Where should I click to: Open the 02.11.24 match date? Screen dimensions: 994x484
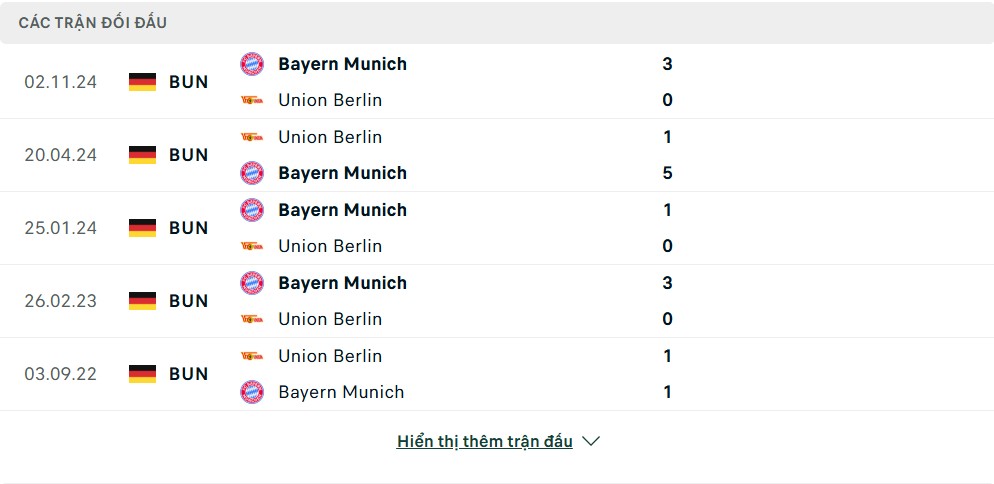61,82
